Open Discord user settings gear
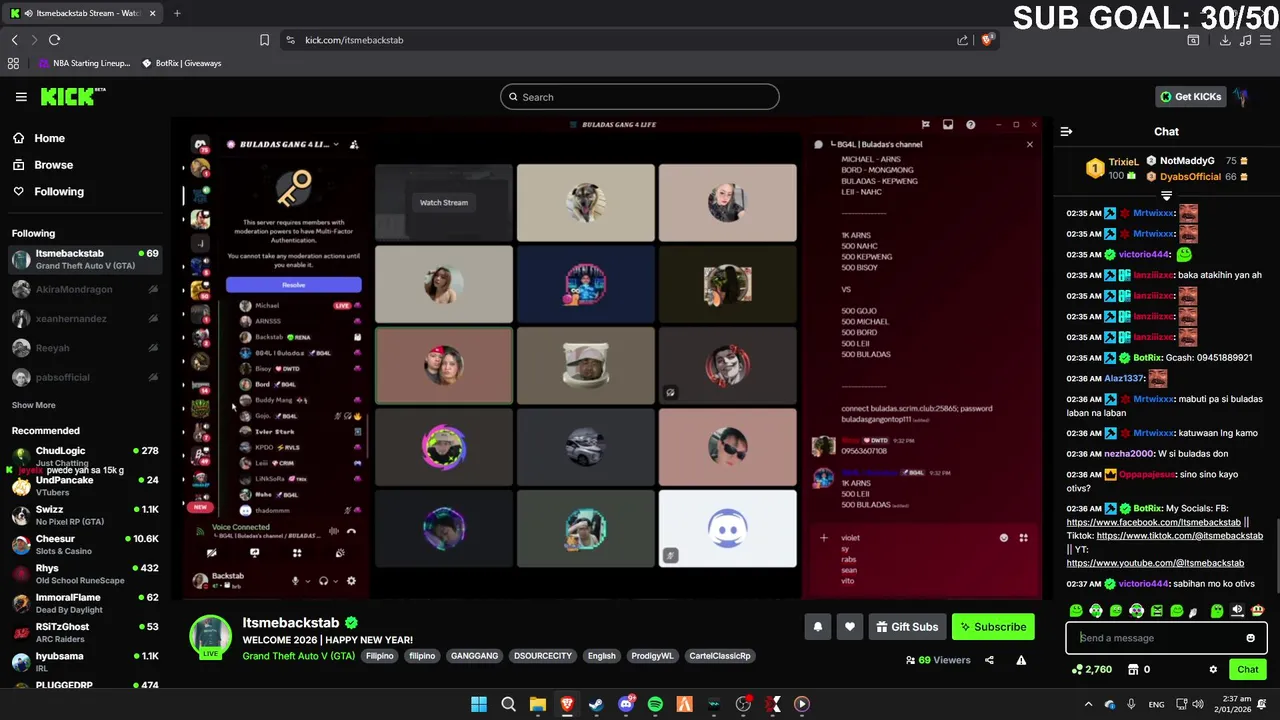Viewport: 1280px width, 720px height. (x=351, y=581)
